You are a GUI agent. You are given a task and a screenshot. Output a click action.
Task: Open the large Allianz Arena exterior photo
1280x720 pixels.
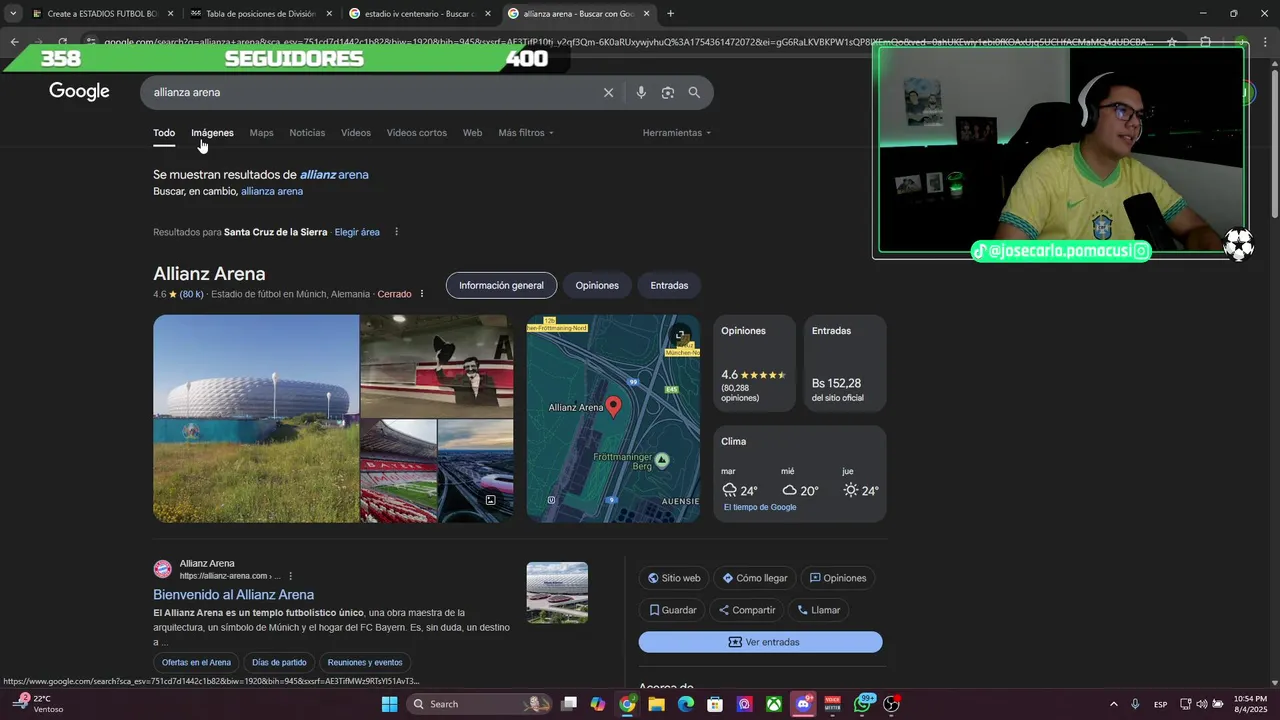(256, 419)
